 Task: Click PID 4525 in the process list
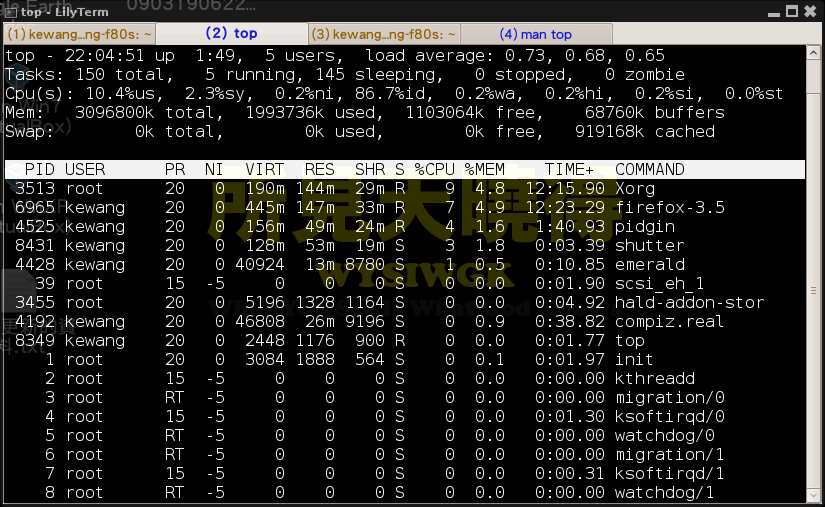(x=35, y=227)
